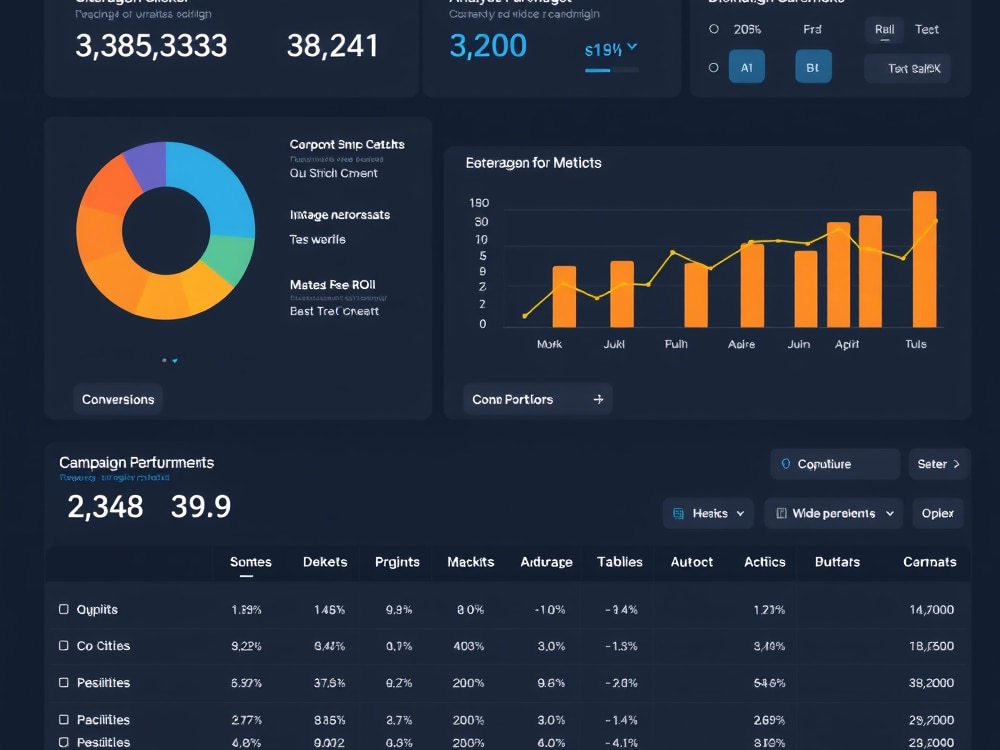The height and width of the screenshot is (750, 1000).
Task: Tick the Paciiities row checkbox
Action: pos(64,719)
